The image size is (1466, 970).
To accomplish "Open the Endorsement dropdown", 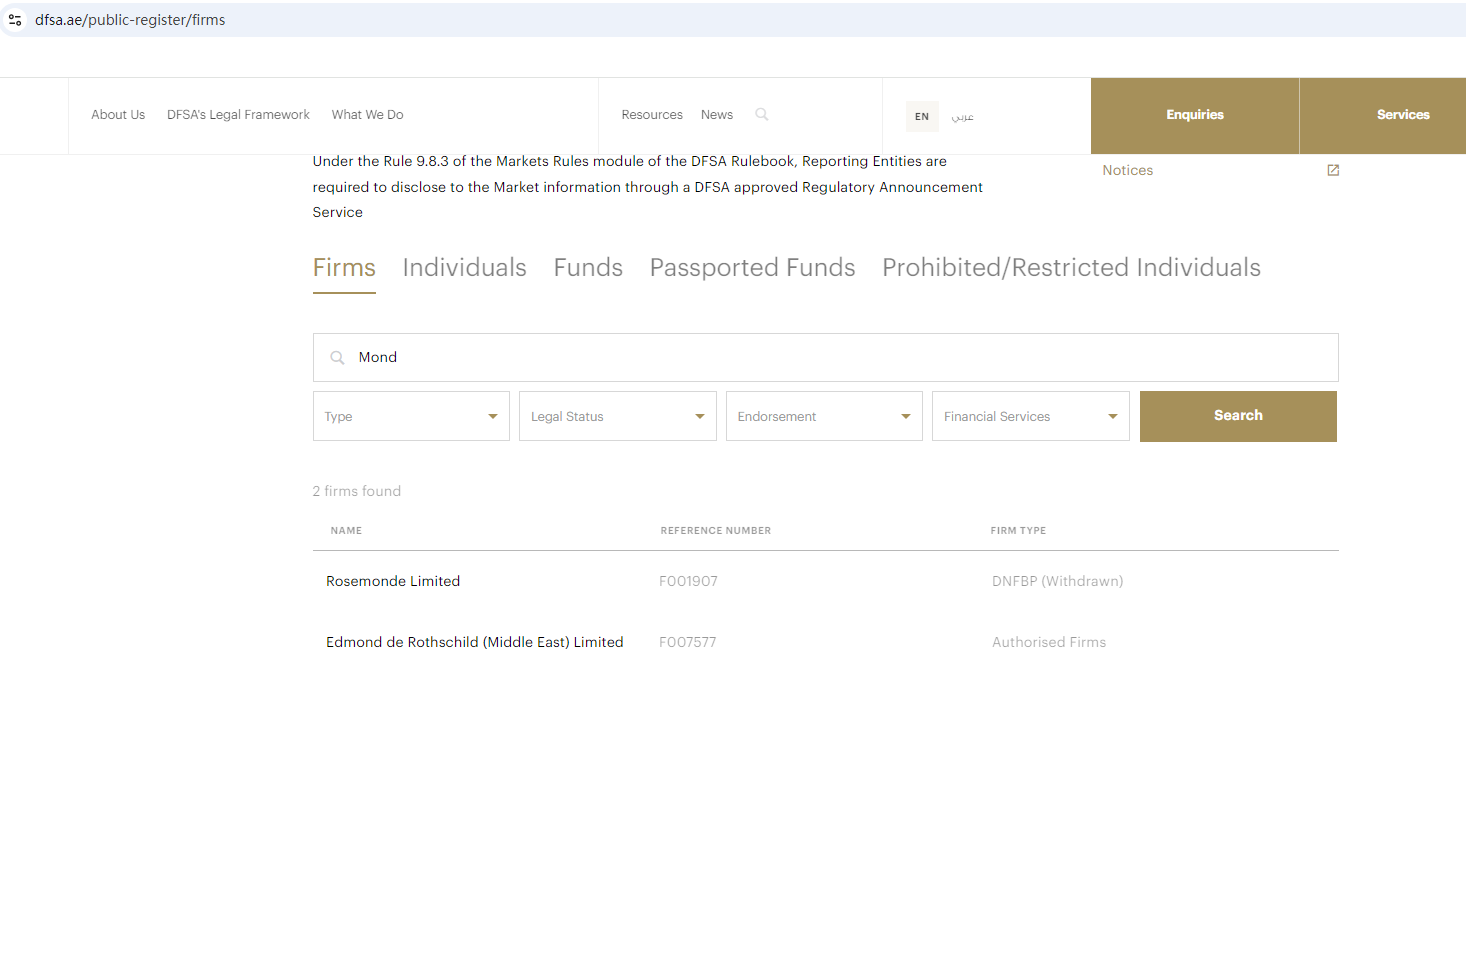I will [x=824, y=417].
